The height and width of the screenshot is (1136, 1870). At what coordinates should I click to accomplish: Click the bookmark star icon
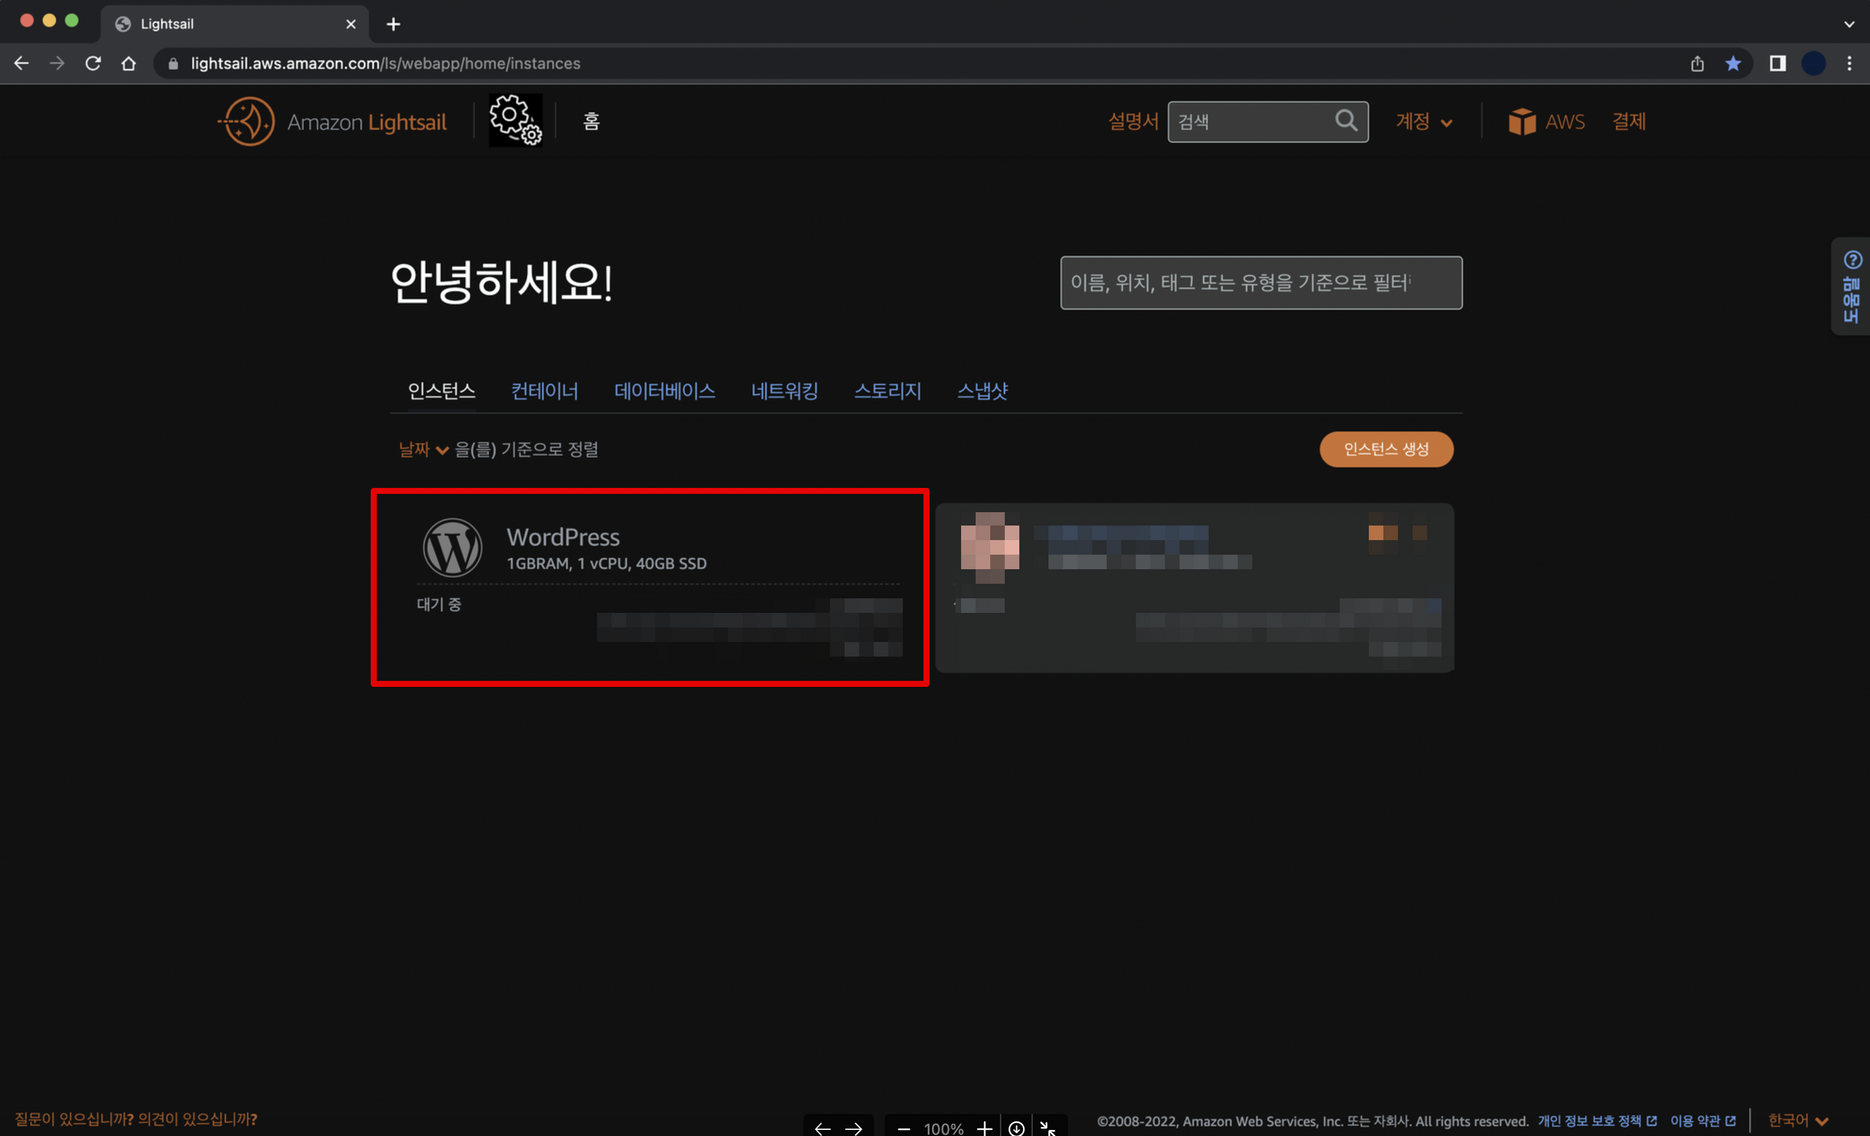pyautogui.click(x=1733, y=63)
